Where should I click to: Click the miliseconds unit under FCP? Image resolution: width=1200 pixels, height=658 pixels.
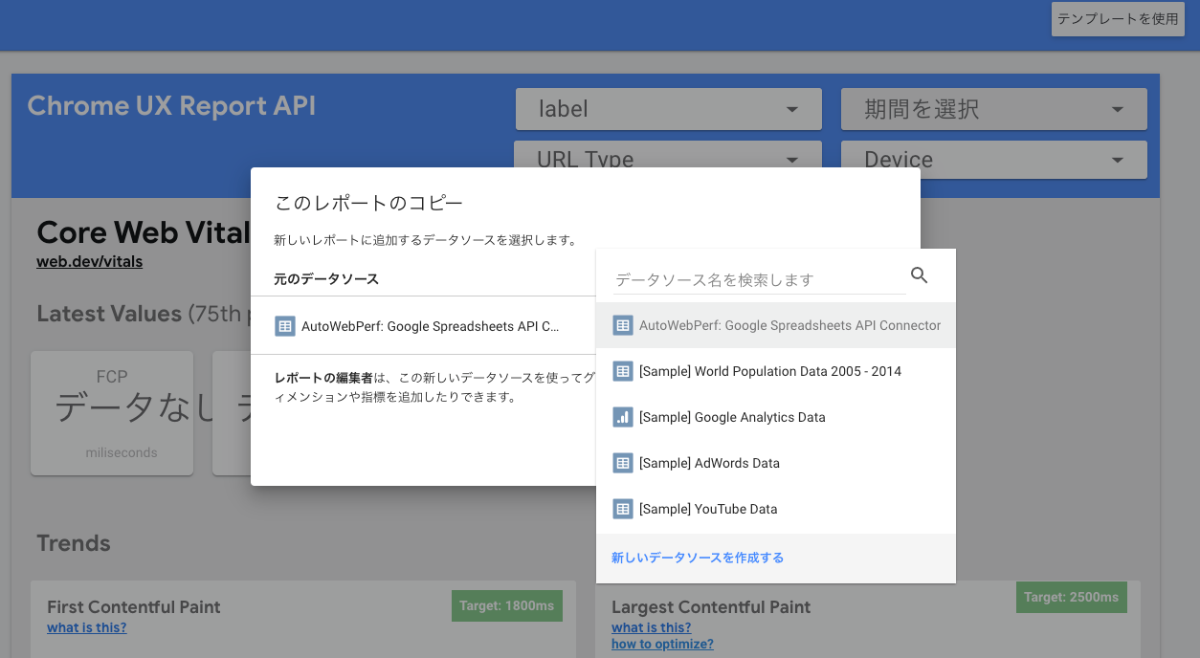(x=121, y=453)
